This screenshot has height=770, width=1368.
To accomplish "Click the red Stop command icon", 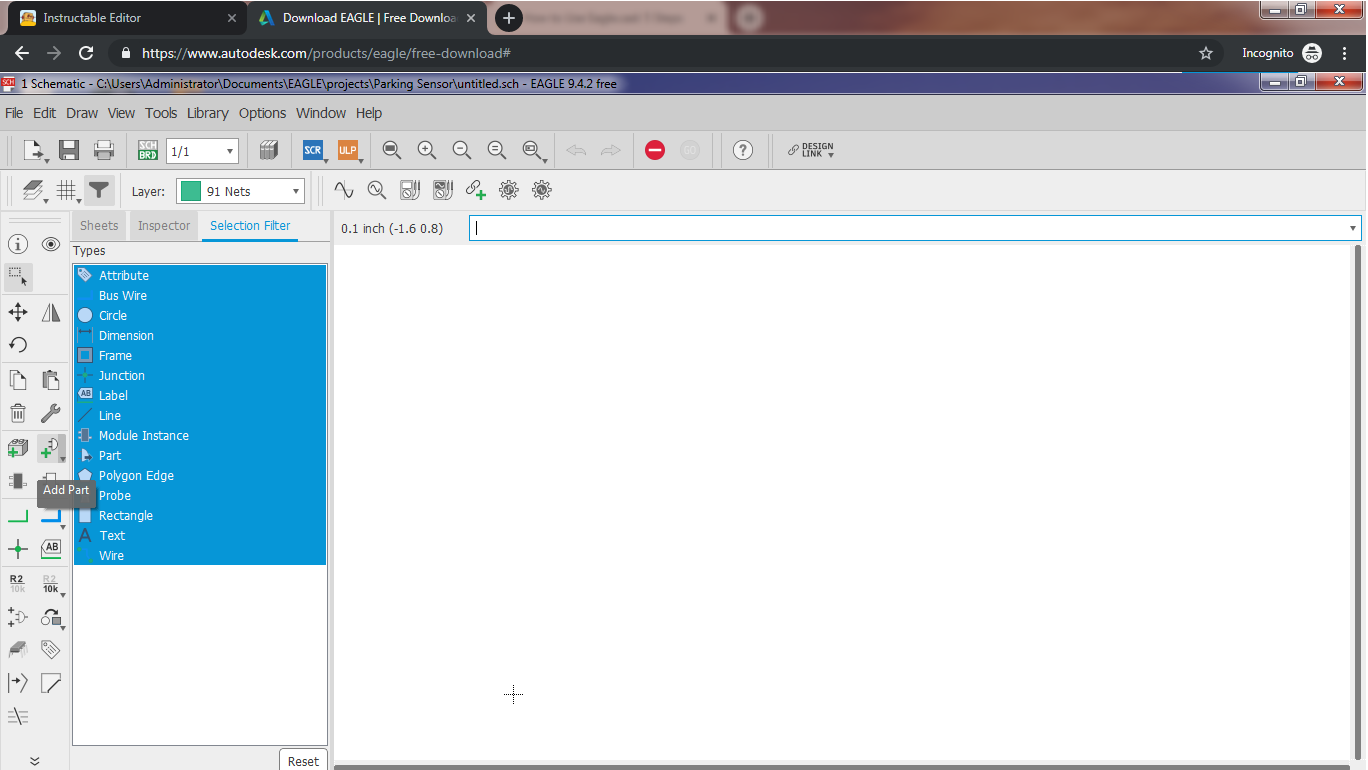I will click(x=655, y=151).
